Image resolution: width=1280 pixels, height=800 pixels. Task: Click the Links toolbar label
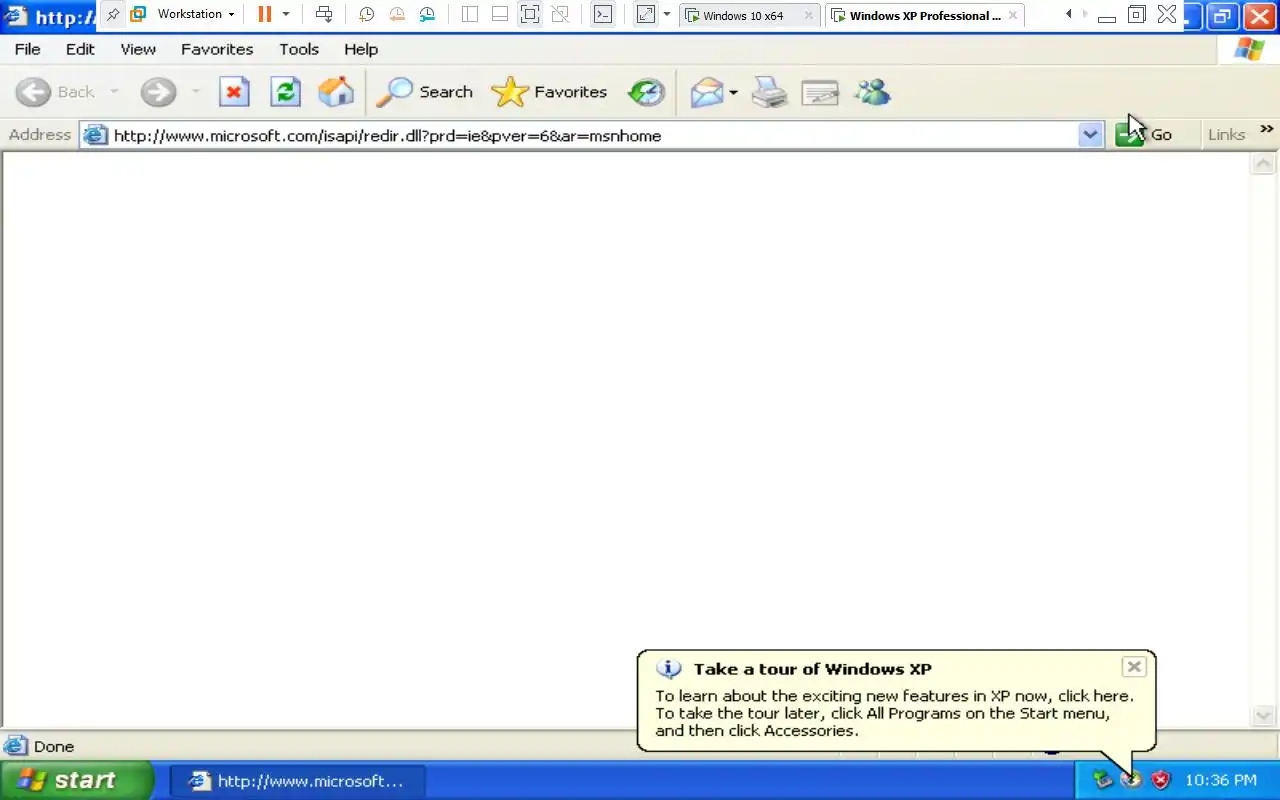(x=1226, y=135)
